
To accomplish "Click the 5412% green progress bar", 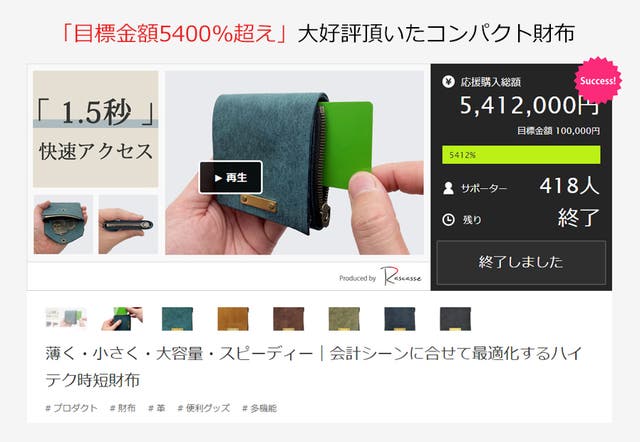I will pyautogui.click(x=521, y=155).
